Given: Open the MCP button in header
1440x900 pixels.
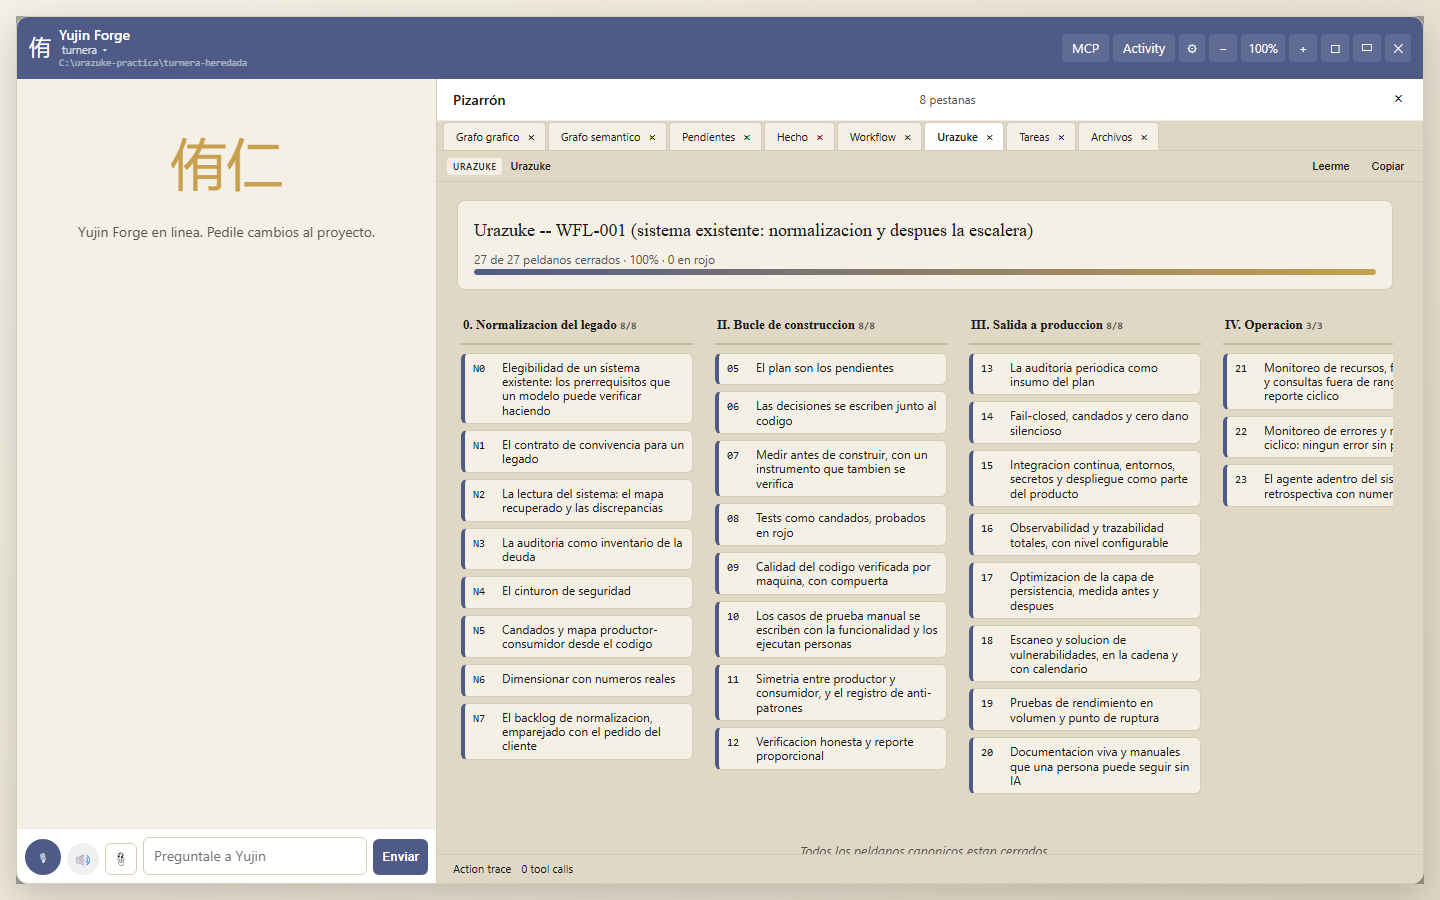Looking at the screenshot, I should coord(1085,49).
